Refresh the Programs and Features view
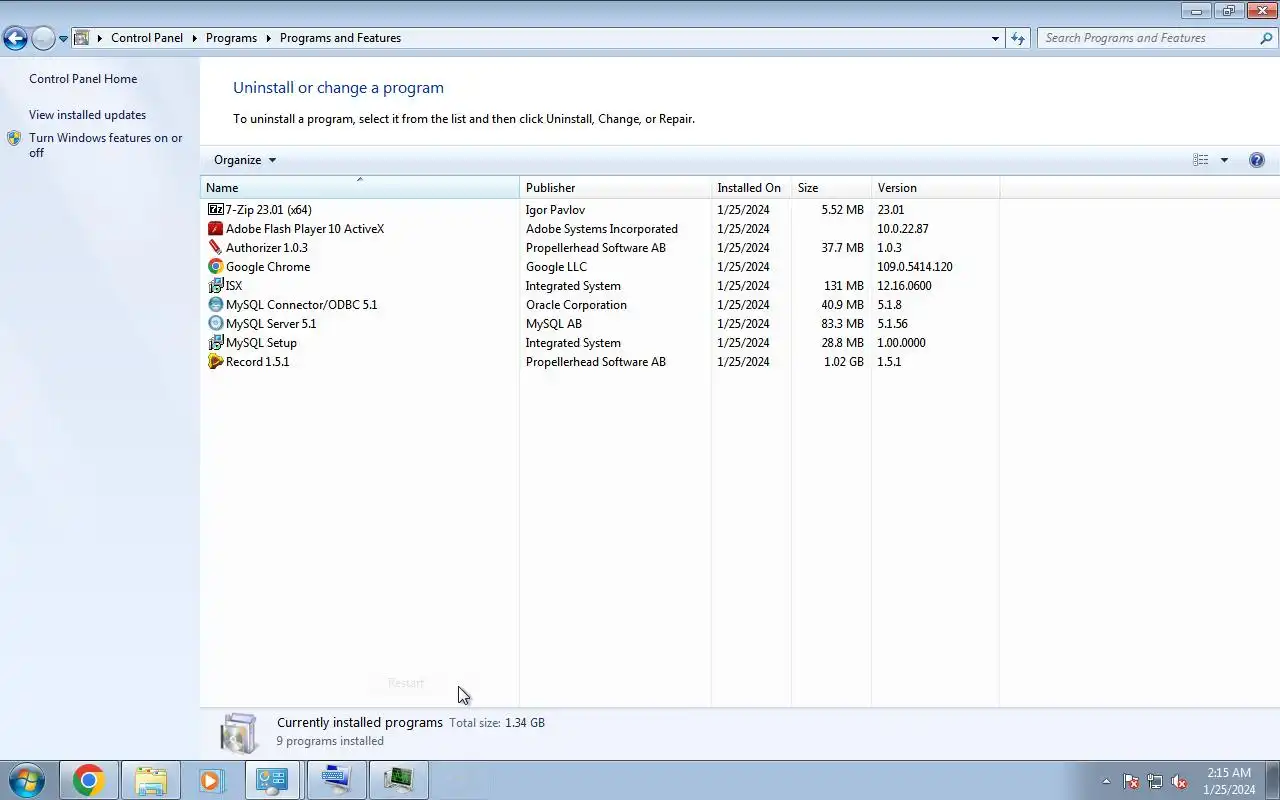Screen dimensions: 1280x800 click(1018, 38)
